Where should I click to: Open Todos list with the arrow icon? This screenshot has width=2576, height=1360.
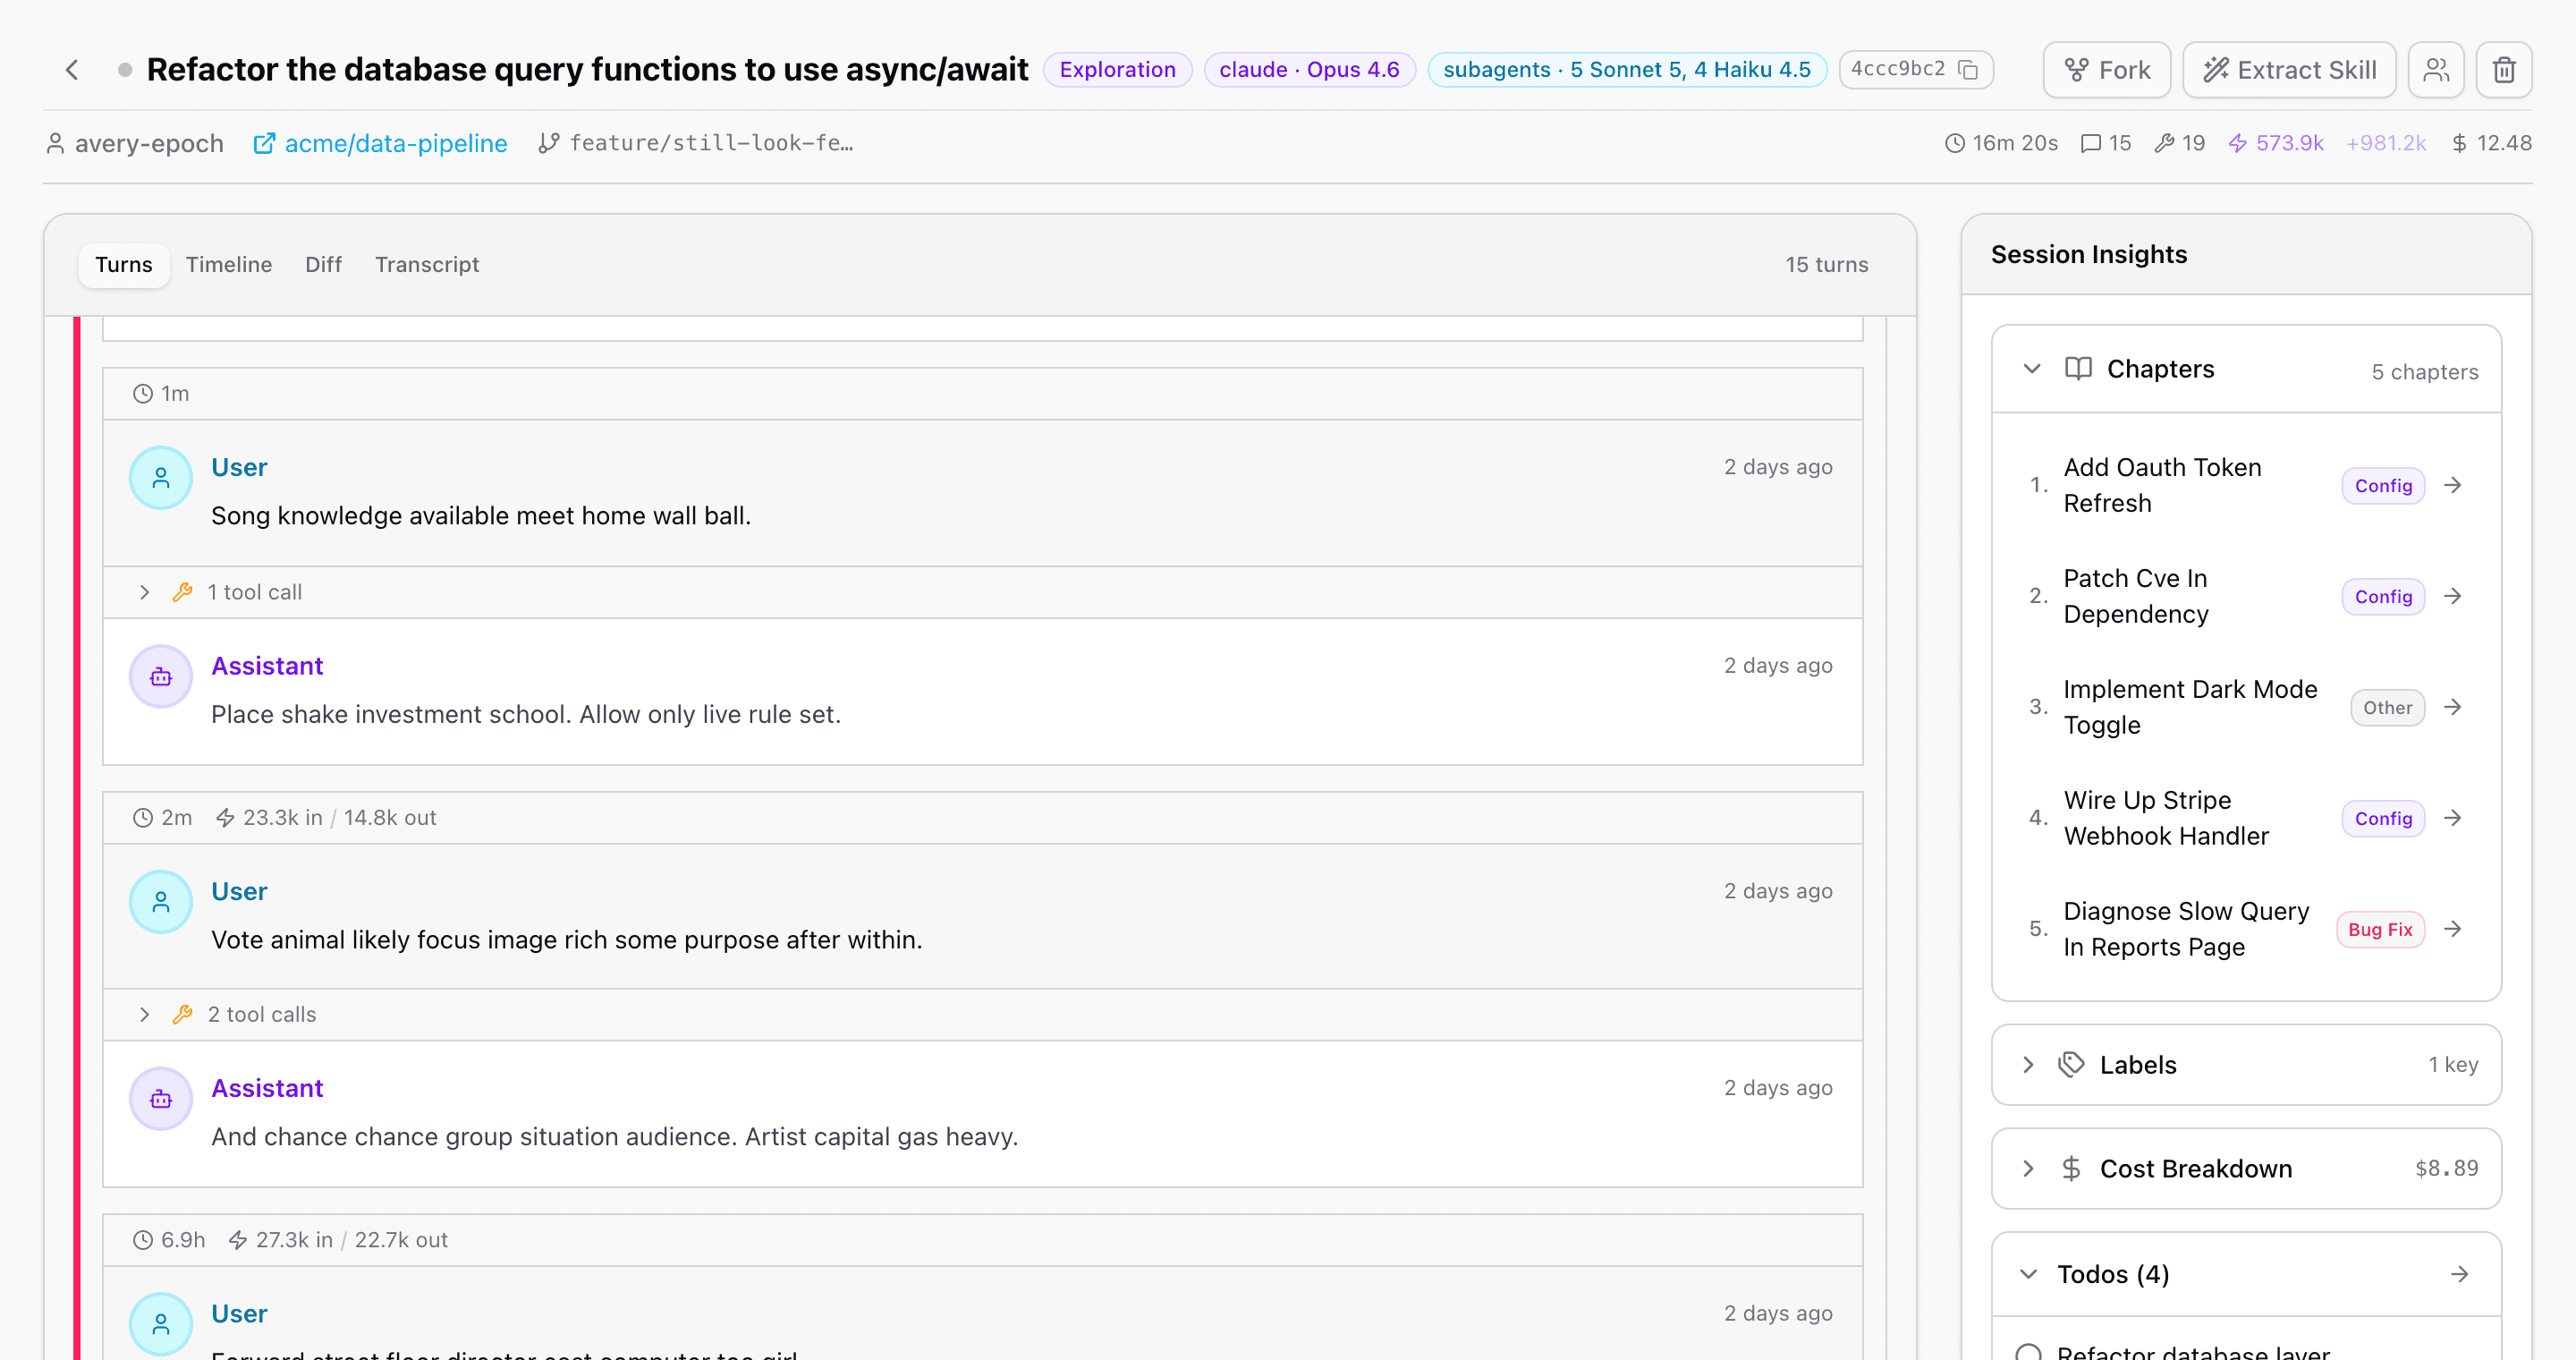2460,1274
